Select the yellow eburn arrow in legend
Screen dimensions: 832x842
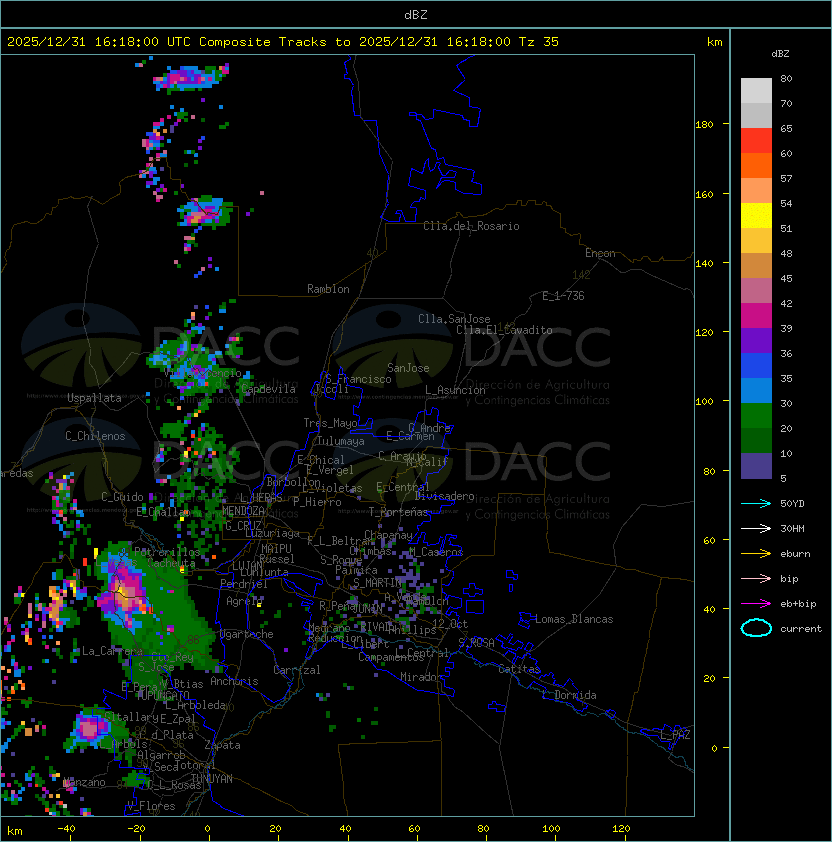point(756,553)
